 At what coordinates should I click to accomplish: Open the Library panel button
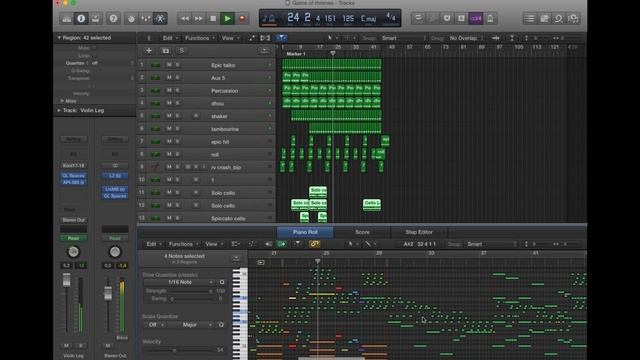click(x=67, y=18)
